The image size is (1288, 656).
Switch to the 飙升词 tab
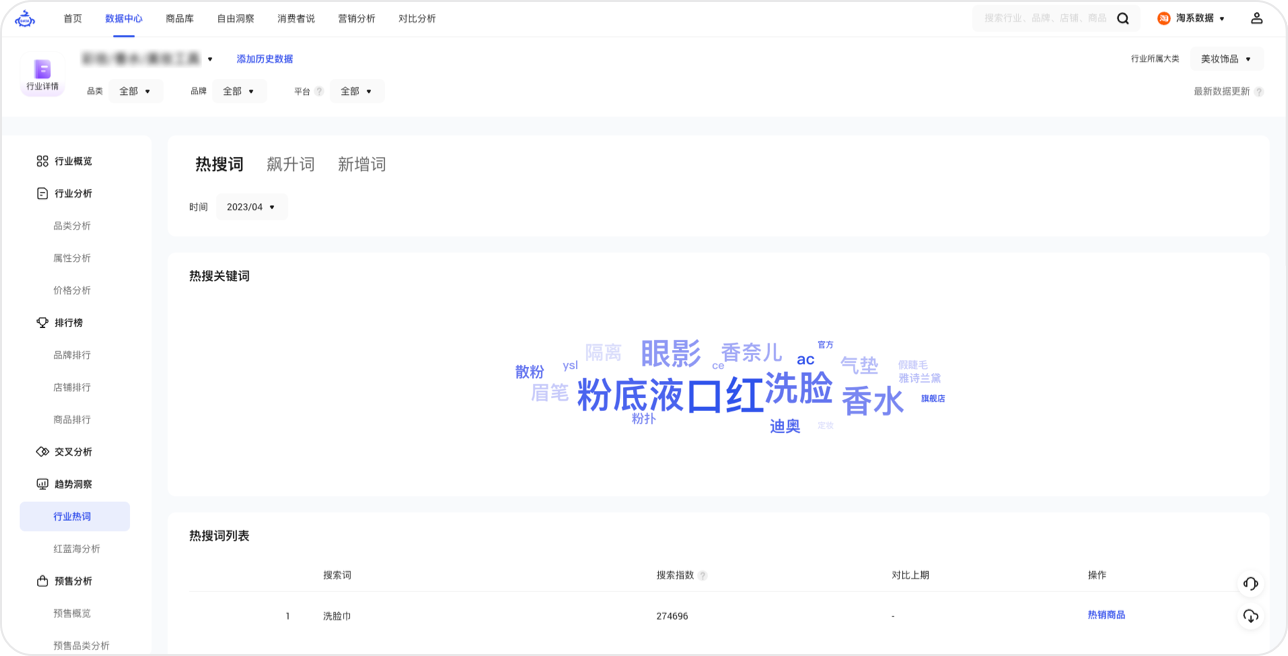291,165
